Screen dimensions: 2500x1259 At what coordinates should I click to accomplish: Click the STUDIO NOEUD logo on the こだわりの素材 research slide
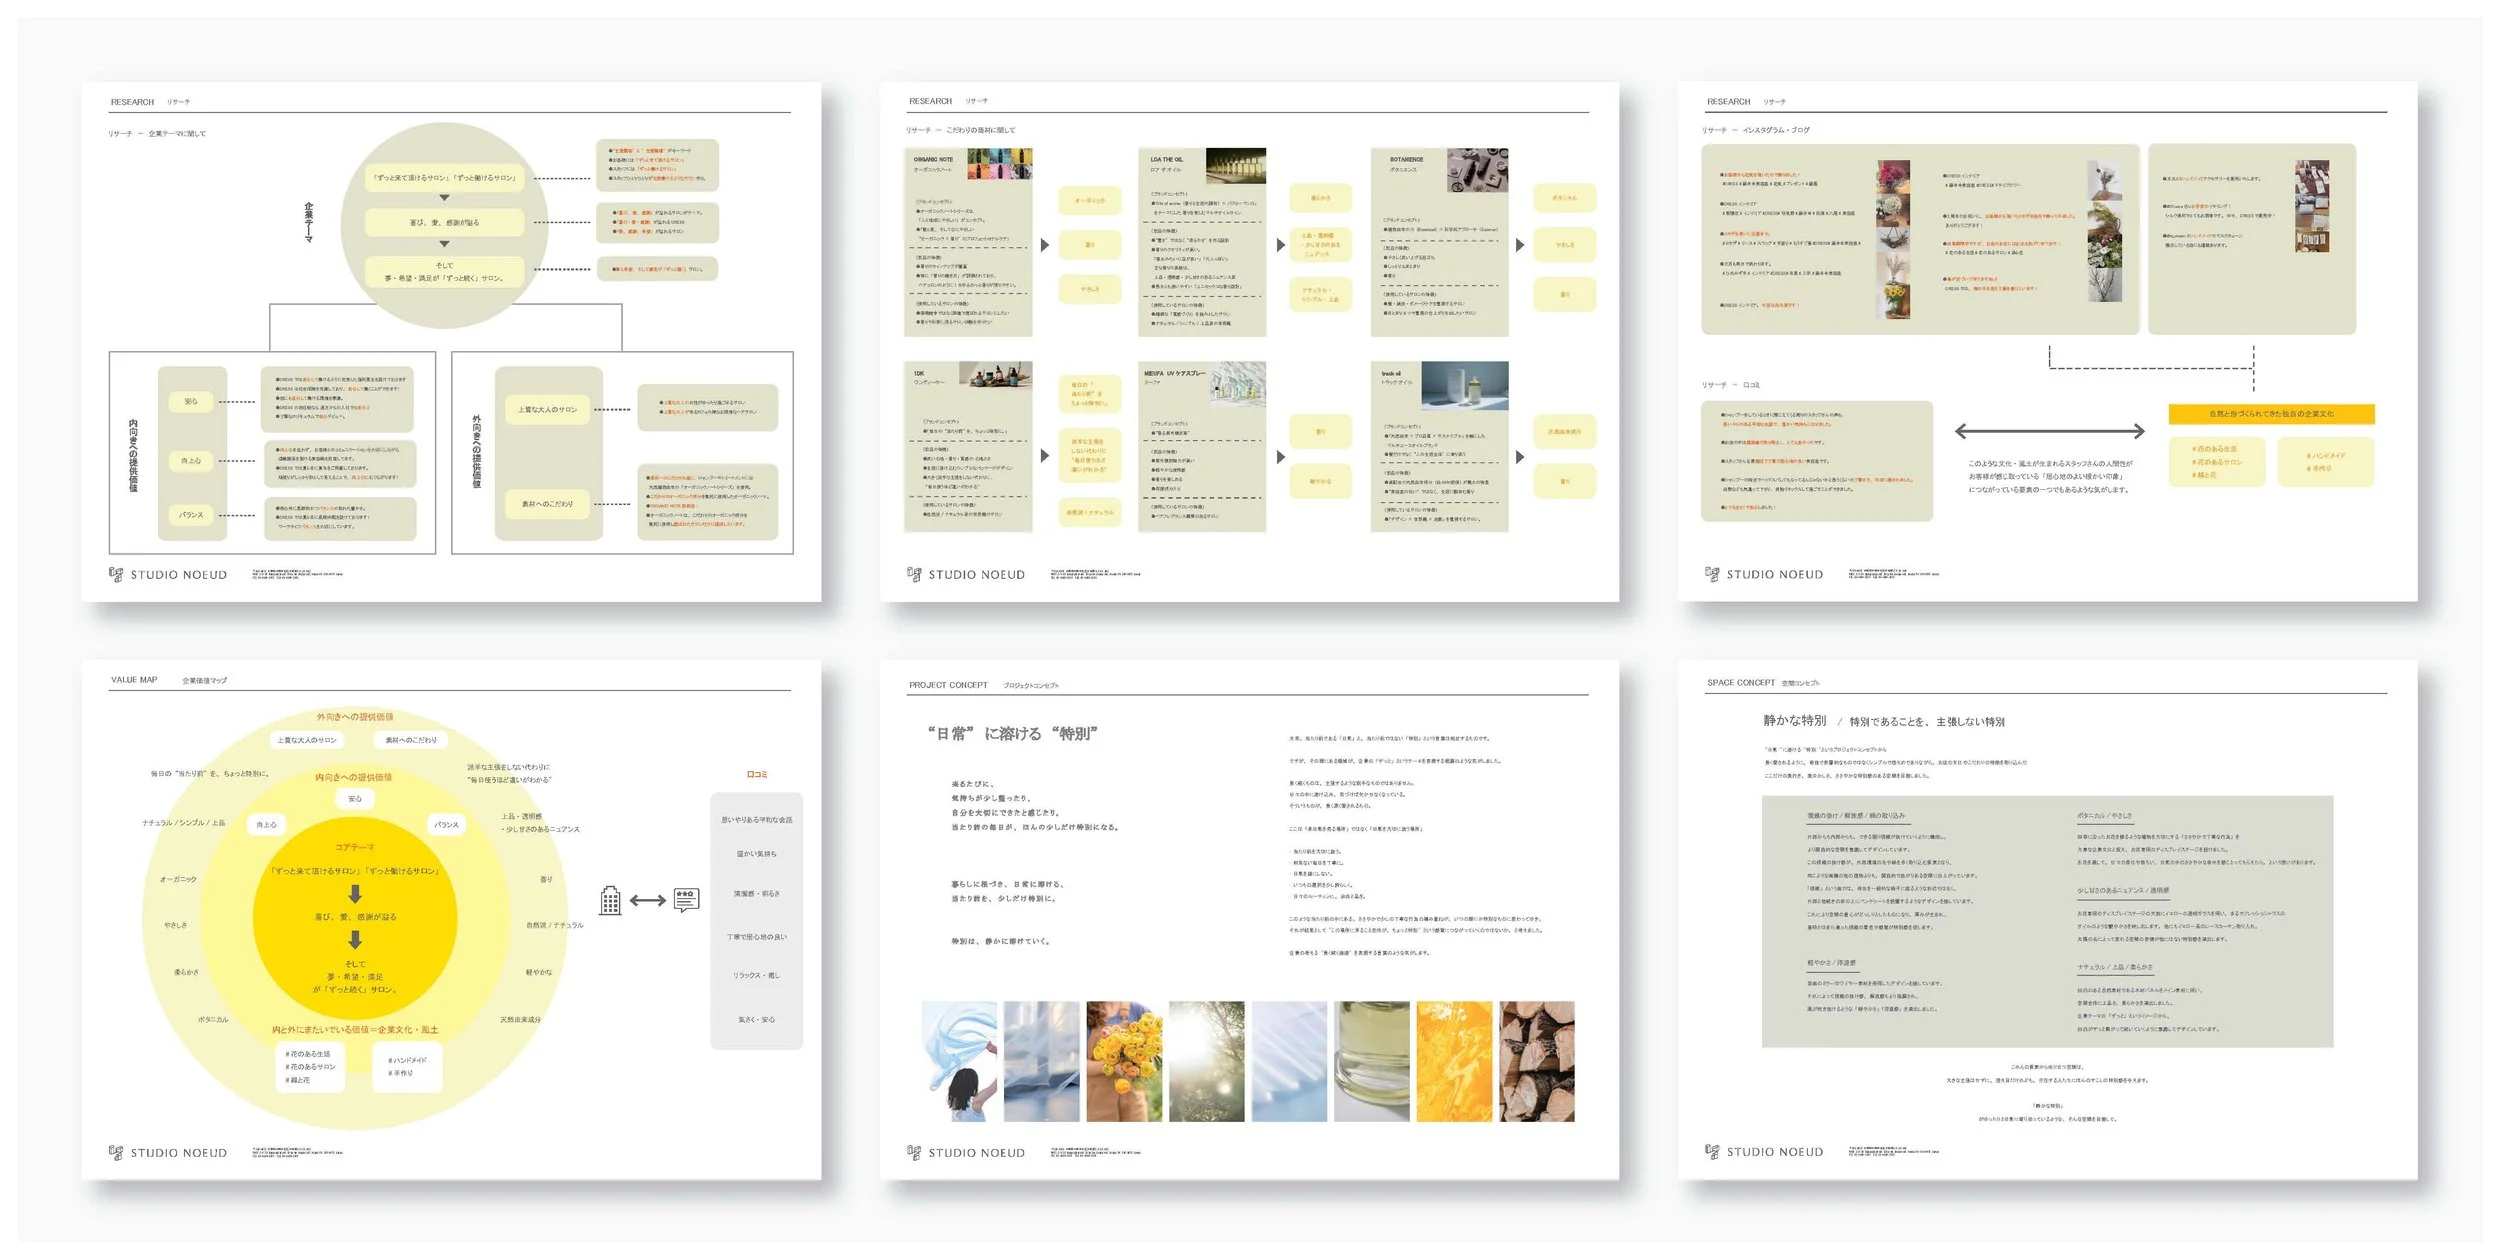[966, 574]
